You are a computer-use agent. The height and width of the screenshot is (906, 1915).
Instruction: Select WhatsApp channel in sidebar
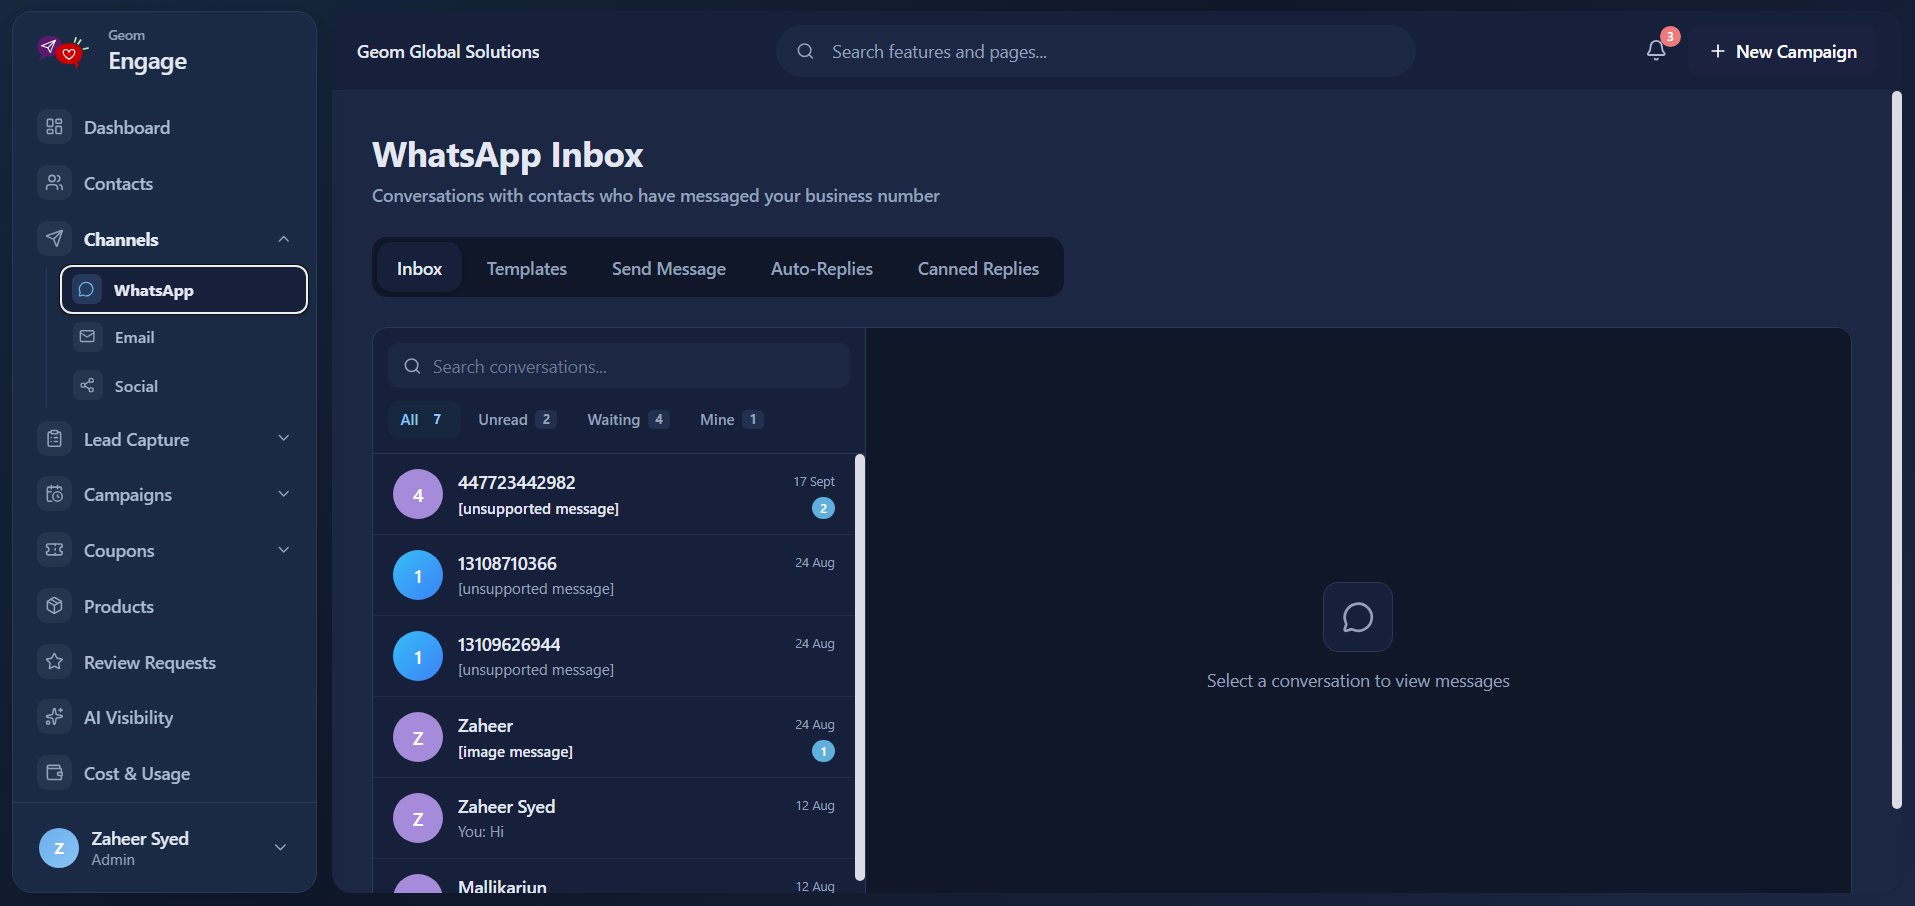[184, 290]
